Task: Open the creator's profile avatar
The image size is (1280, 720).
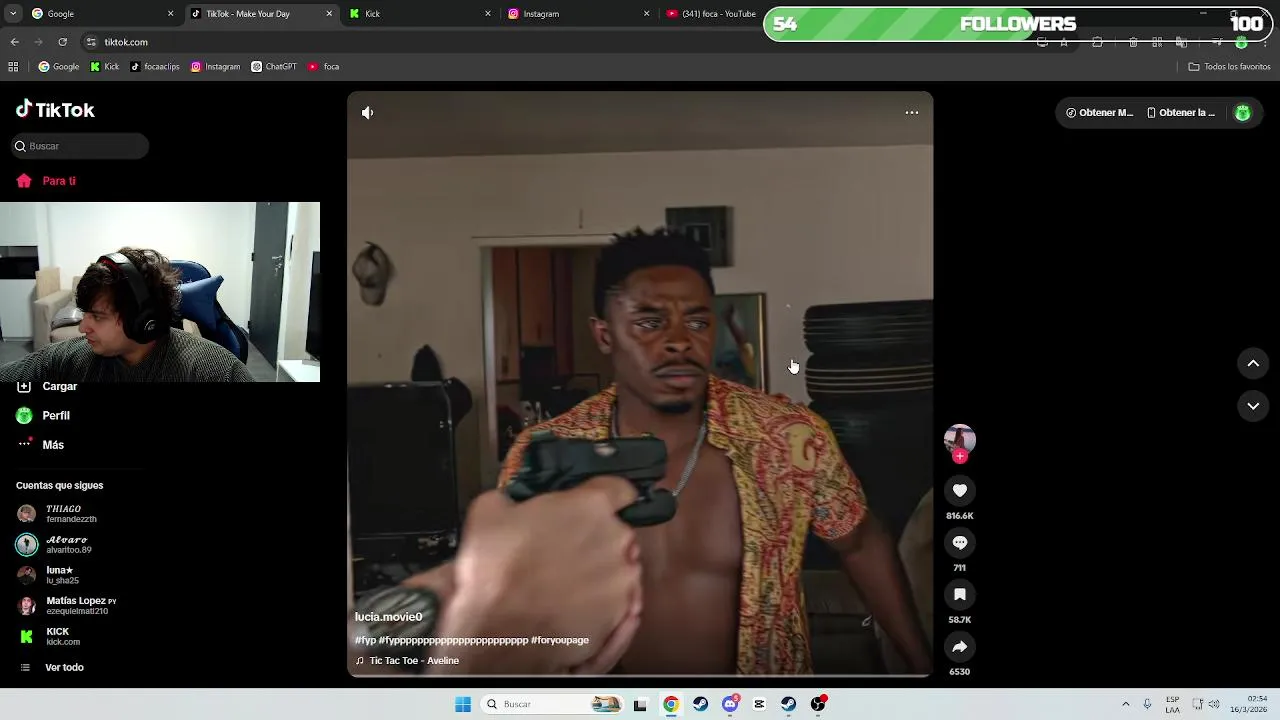Action: [960, 439]
